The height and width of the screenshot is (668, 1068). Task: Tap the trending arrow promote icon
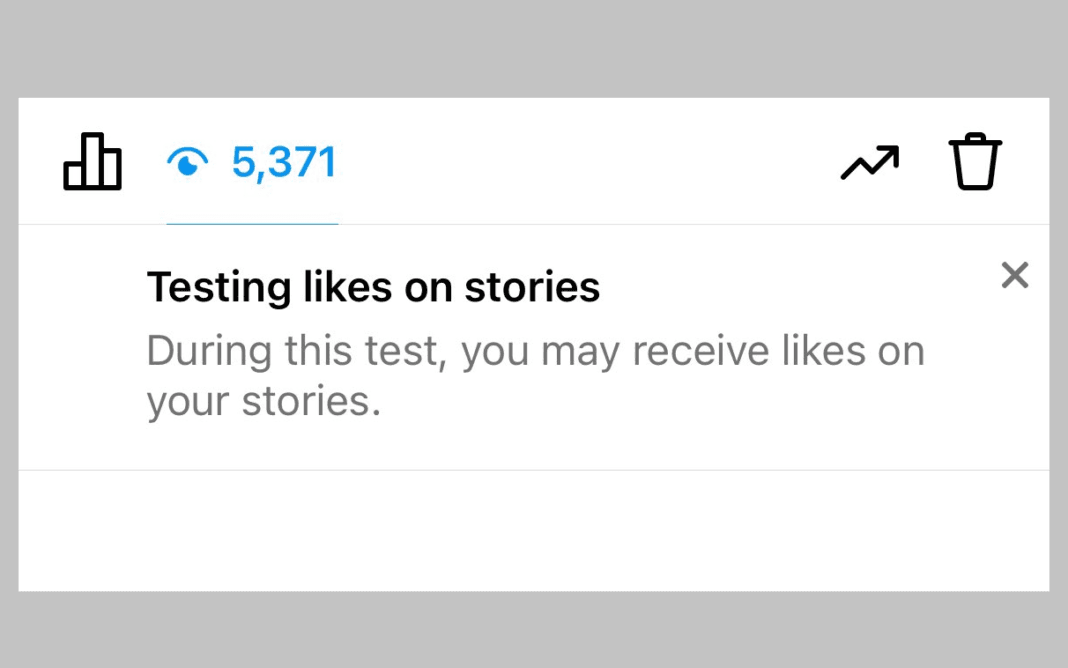pyautogui.click(x=869, y=162)
